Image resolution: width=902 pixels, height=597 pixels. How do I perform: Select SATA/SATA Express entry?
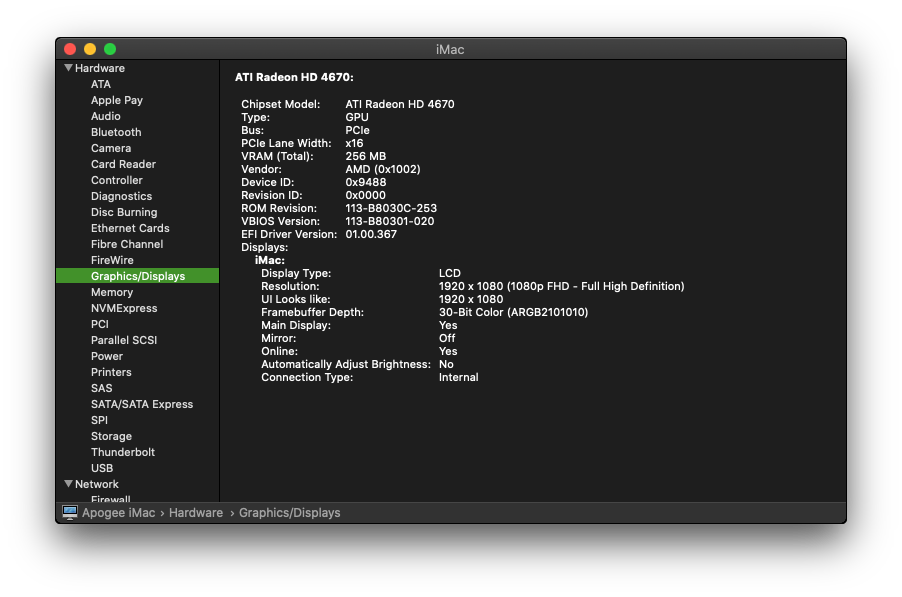(142, 404)
